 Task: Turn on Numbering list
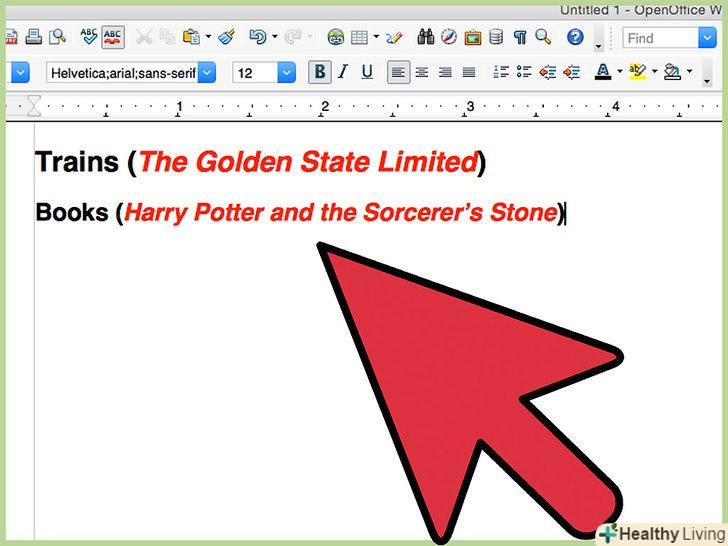500,72
